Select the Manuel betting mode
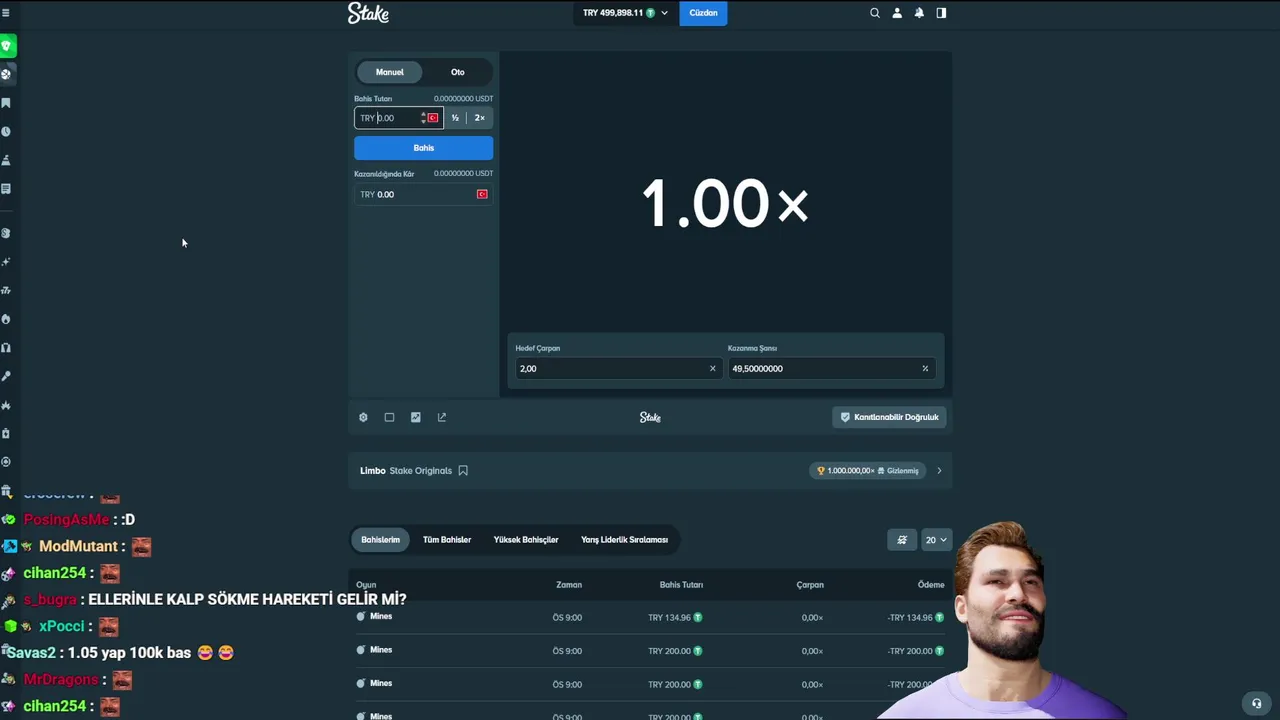This screenshot has width=1280, height=720. (x=390, y=72)
